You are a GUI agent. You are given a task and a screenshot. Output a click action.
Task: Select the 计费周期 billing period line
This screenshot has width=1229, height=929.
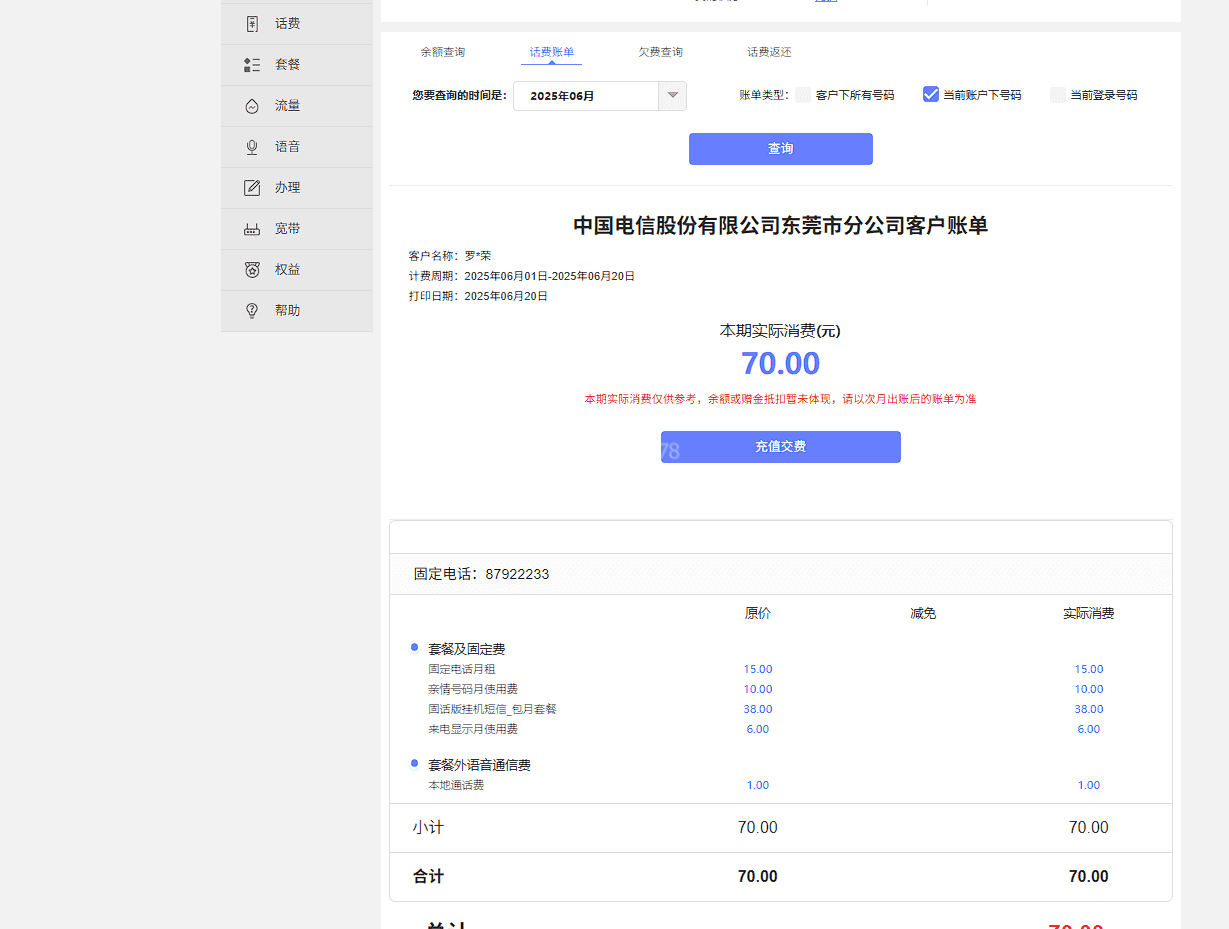522,276
